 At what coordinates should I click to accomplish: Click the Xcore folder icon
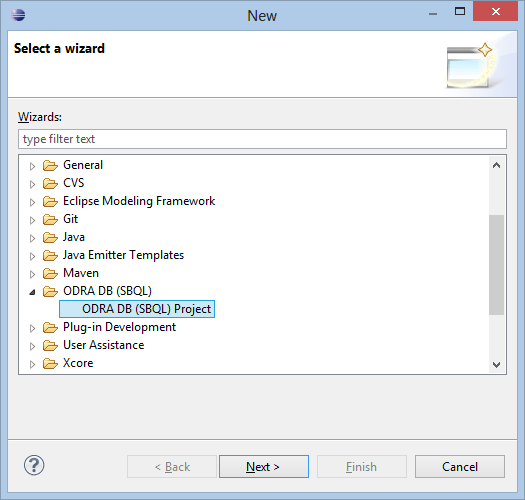click(x=50, y=364)
